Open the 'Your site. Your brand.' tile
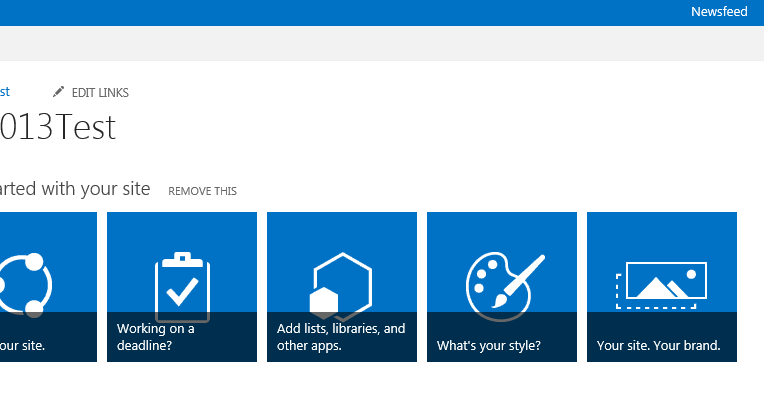This screenshot has height=401, width=764. [x=662, y=287]
